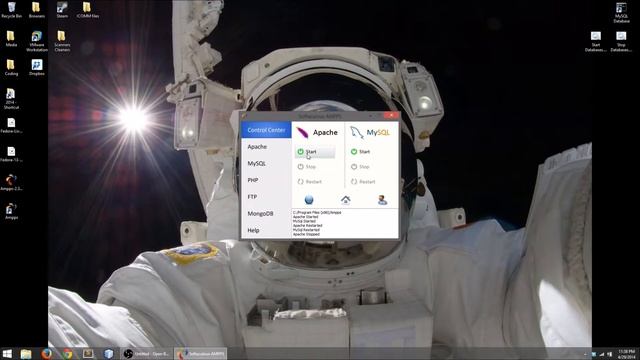Switch to the PHP section
Image resolution: width=640 pixels, height=360 pixels.
click(x=253, y=180)
